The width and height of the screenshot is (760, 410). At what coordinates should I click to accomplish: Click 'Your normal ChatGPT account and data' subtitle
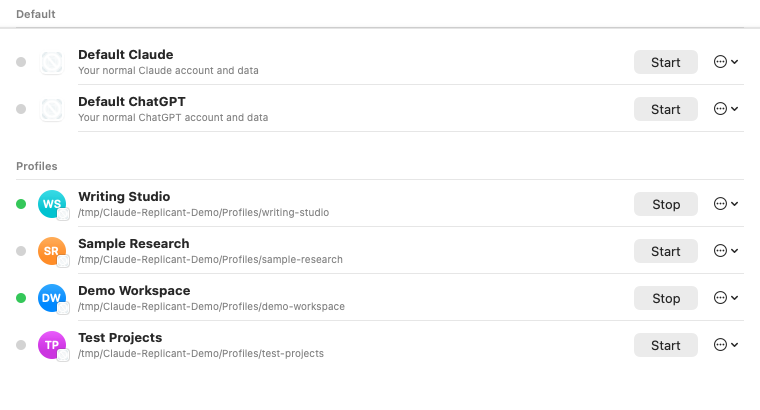coord(173,117)
